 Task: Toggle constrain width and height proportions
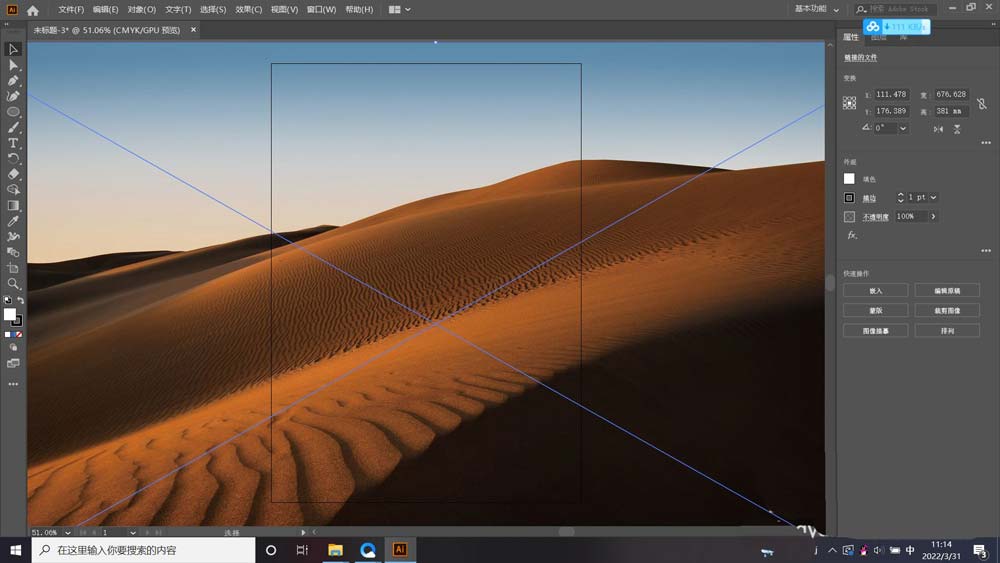982,103
